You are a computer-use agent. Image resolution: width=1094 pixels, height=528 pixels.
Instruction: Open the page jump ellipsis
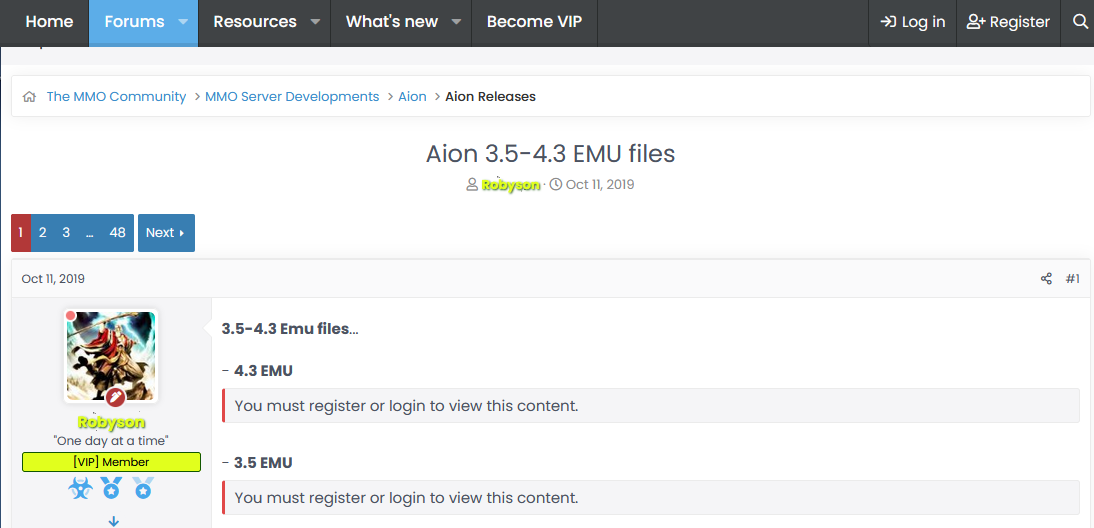pos(89,233)
